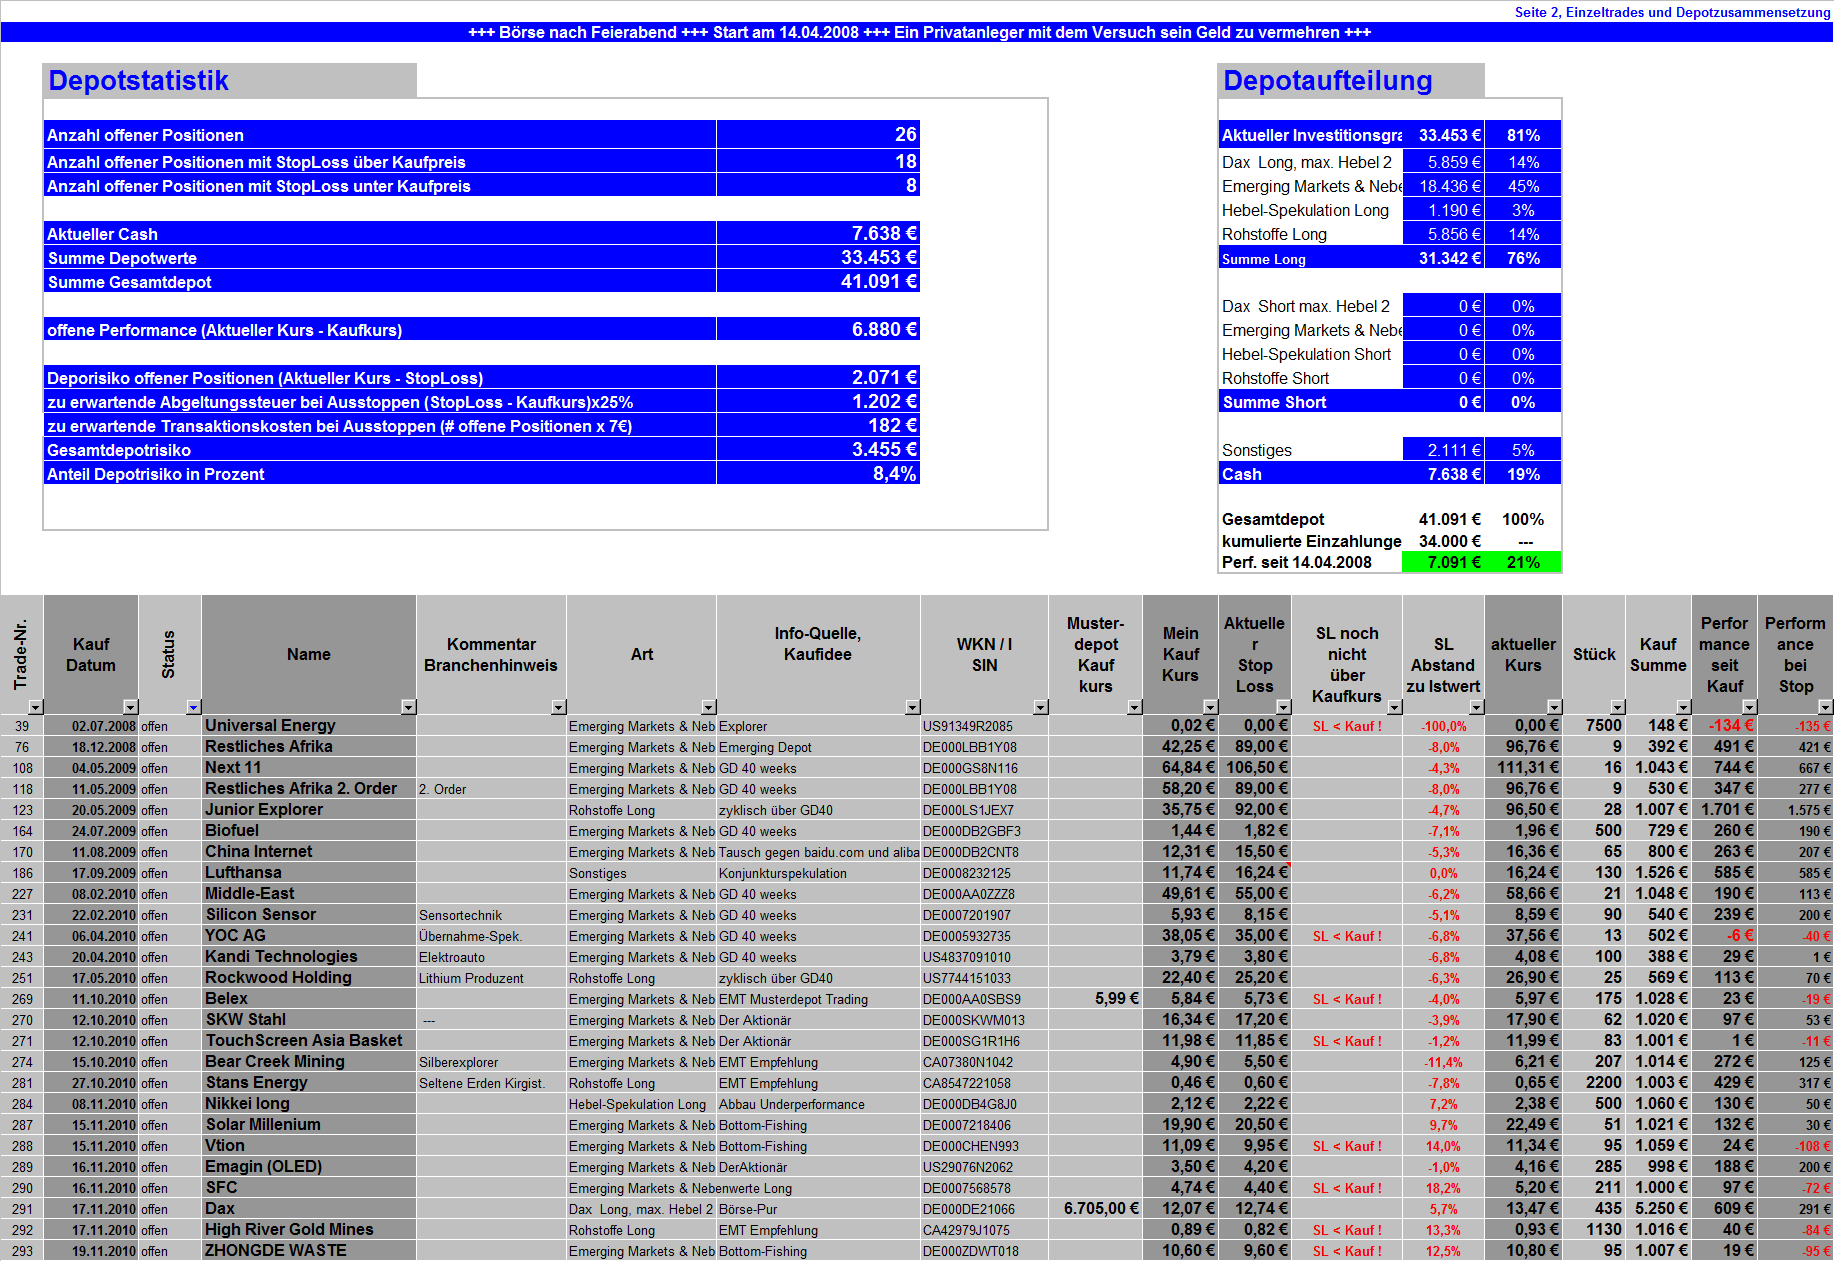This screenshot has height=1261, width=1834.
Task: Click the blue Depotstatistik heading
Action: tap(140, 81)
